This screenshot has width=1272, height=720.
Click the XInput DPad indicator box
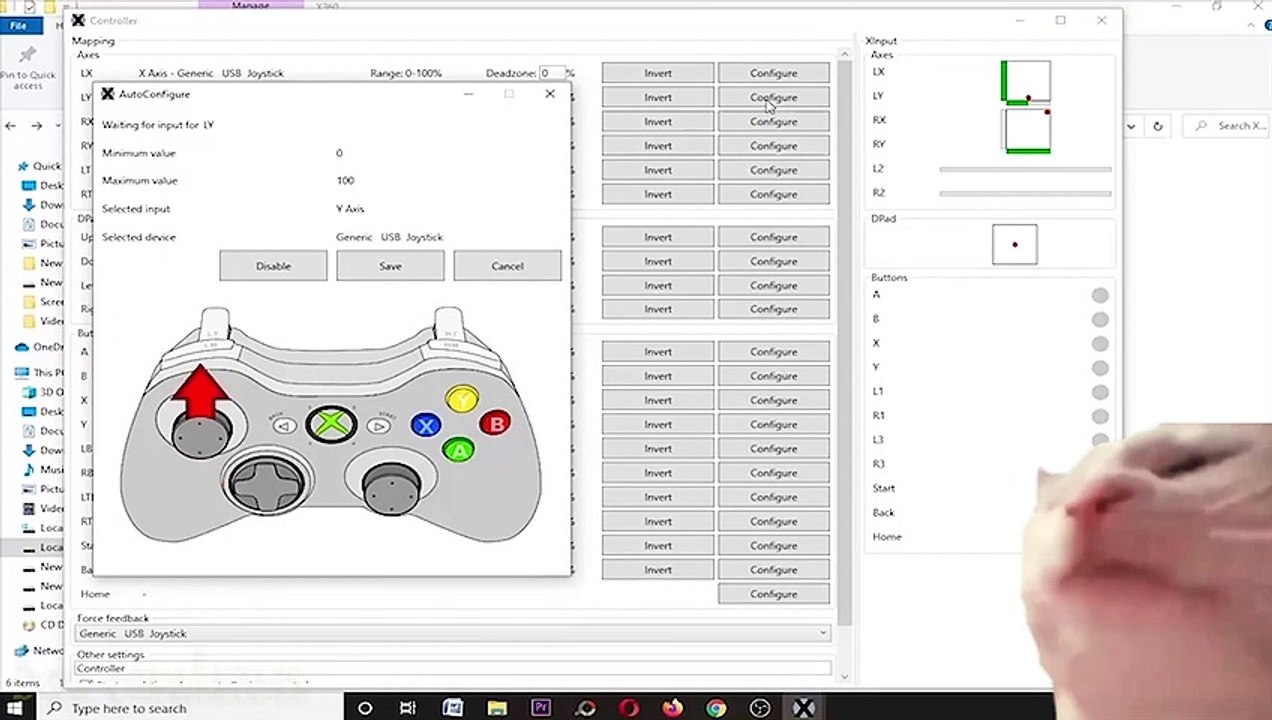tap(1015, 244)
